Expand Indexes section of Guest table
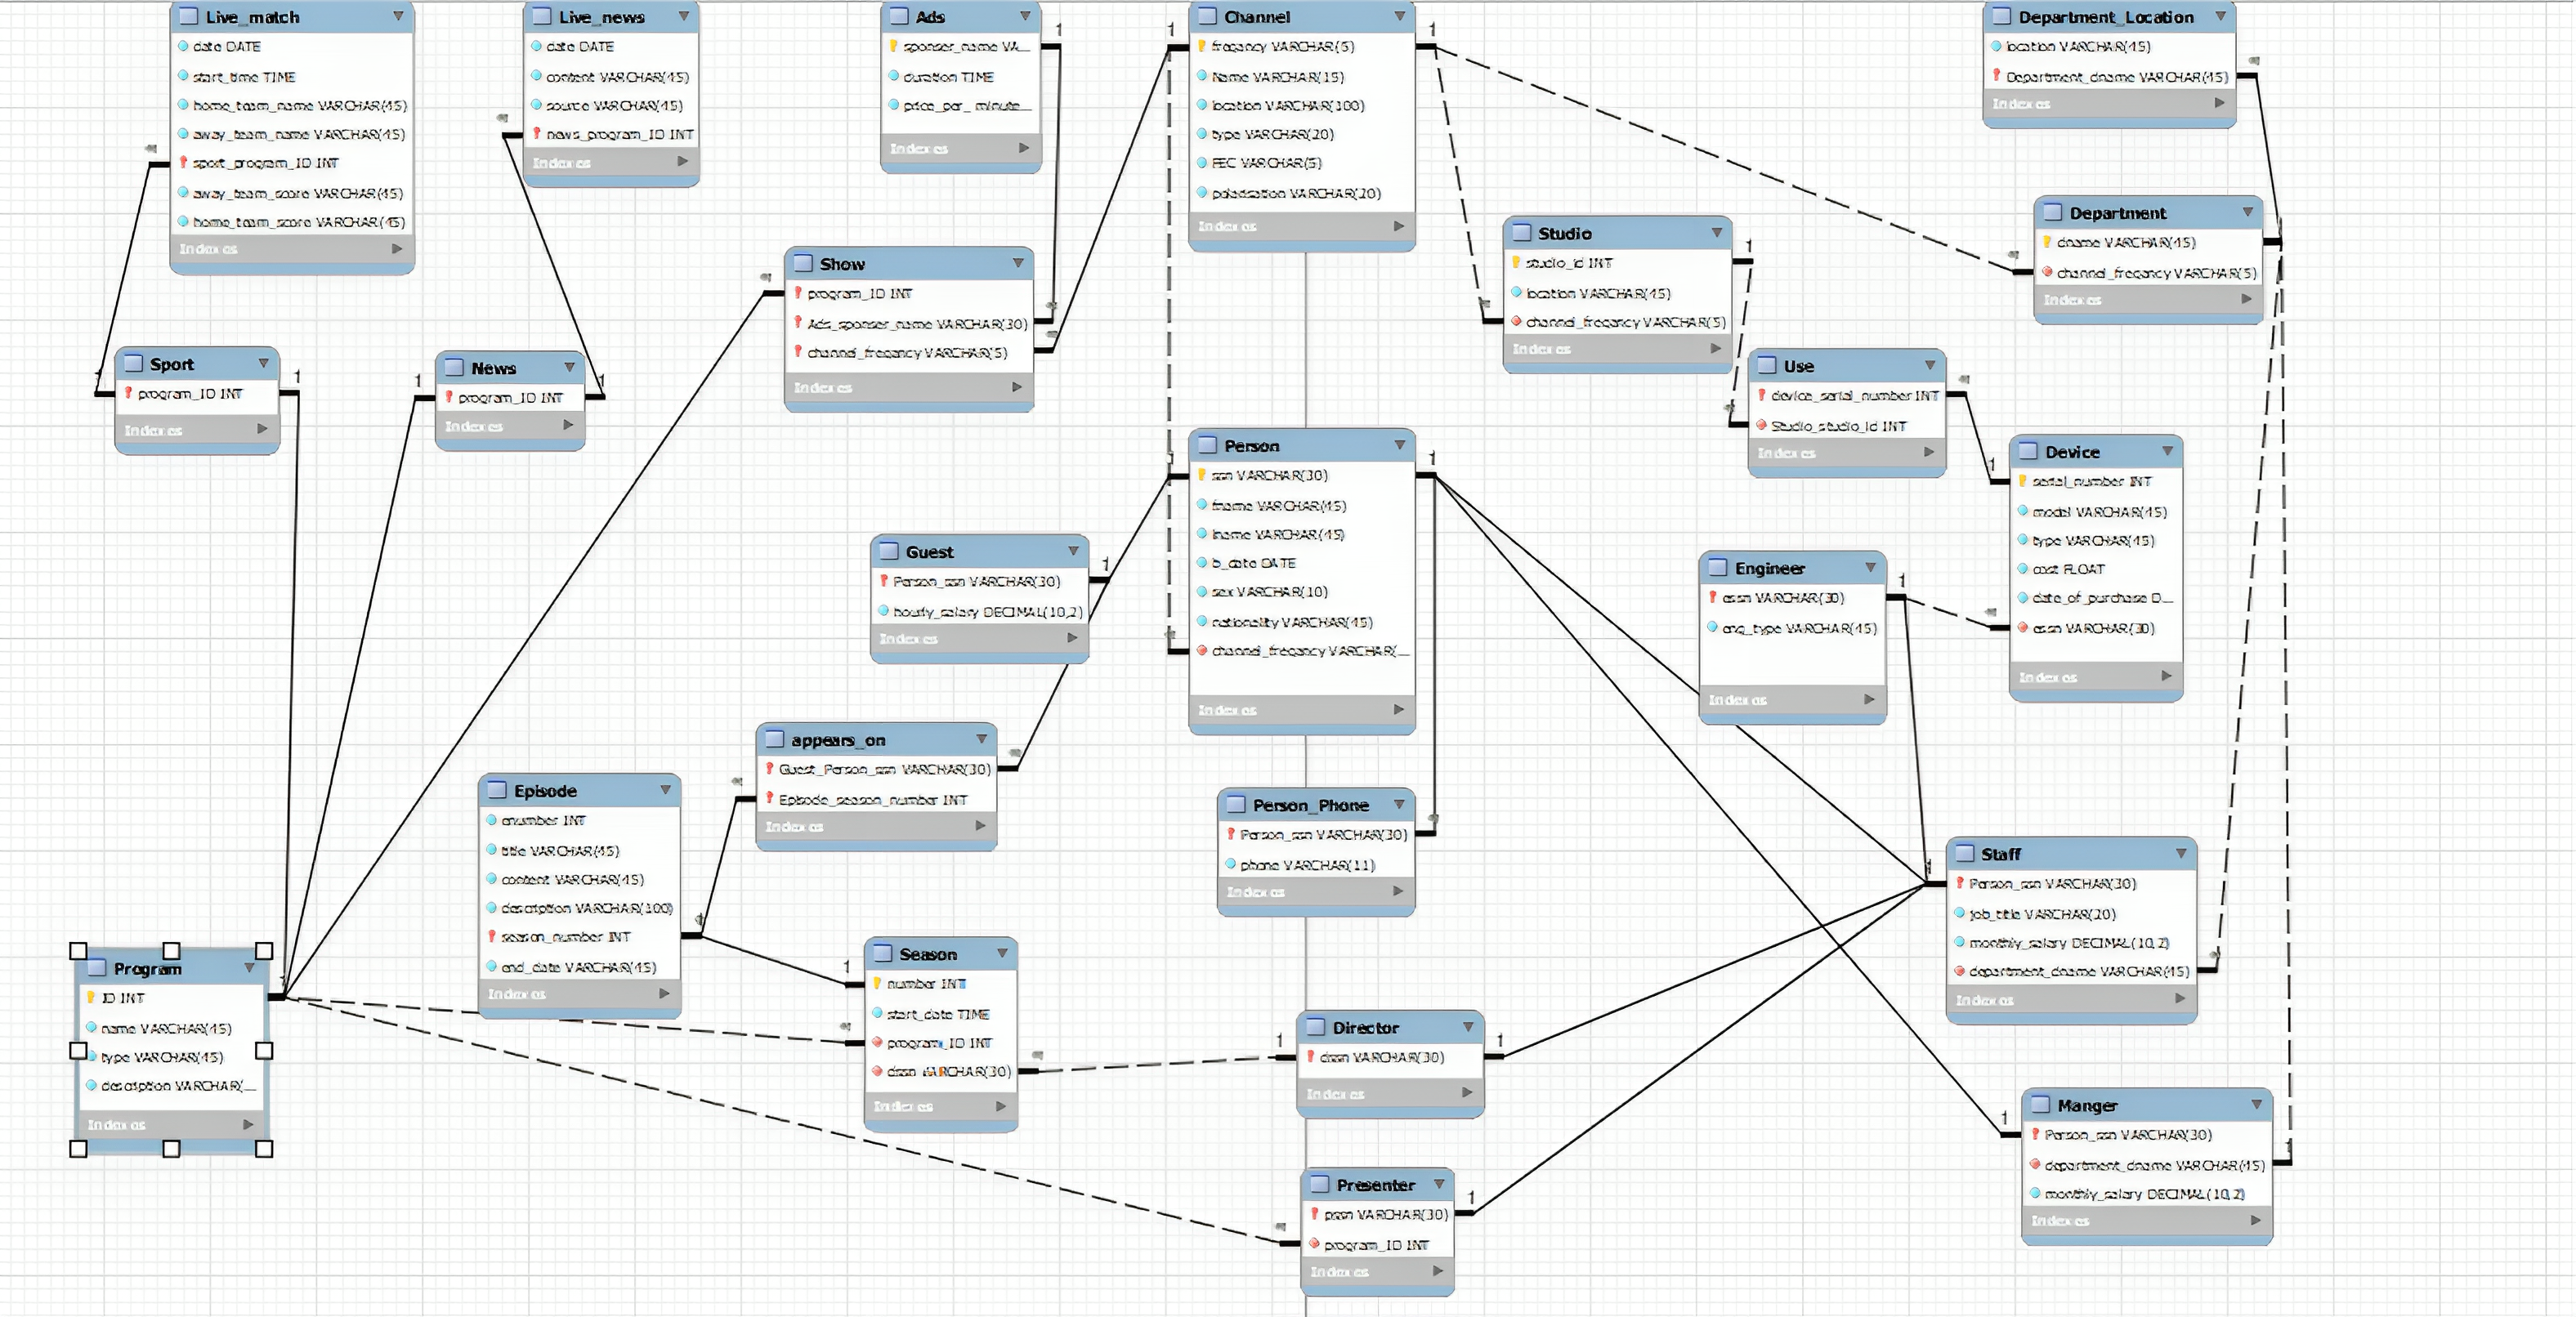 pyautogui.click(x=1072, y=637)
